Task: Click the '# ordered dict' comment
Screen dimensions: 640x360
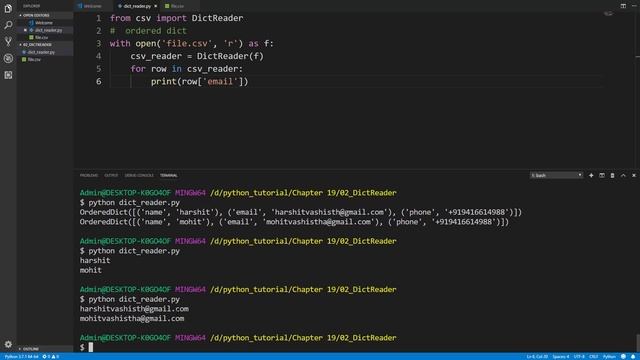Action: (x=148, y=31)
